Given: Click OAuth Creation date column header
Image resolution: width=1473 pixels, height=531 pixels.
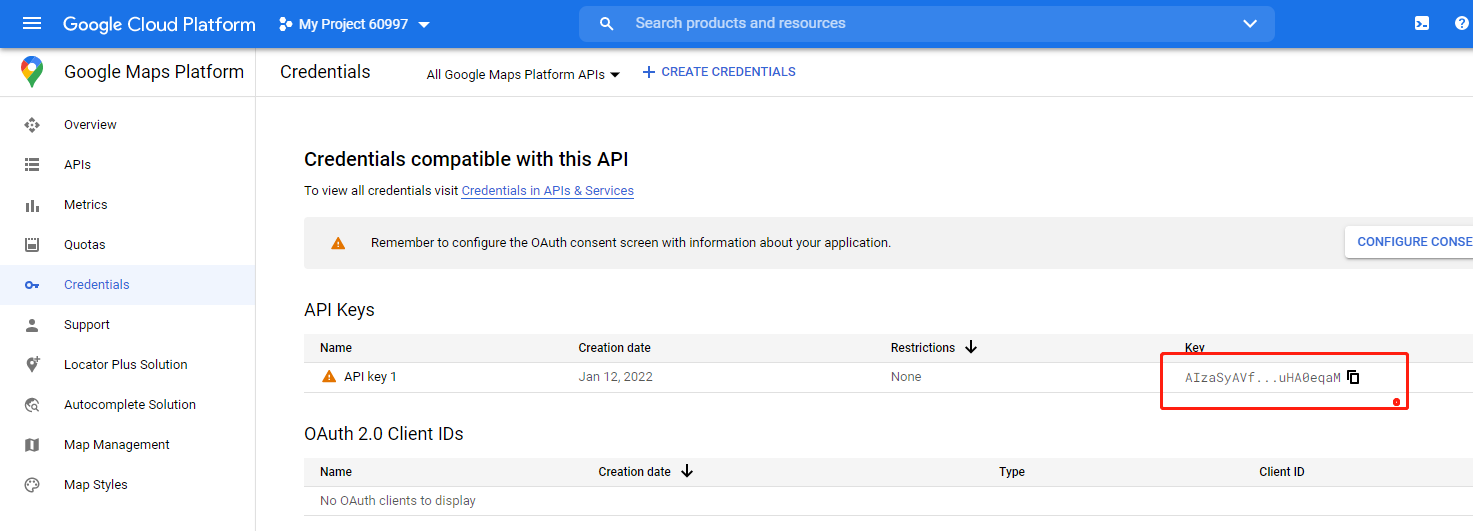Looking at the screenshot, I should click(x=634, y=472).
